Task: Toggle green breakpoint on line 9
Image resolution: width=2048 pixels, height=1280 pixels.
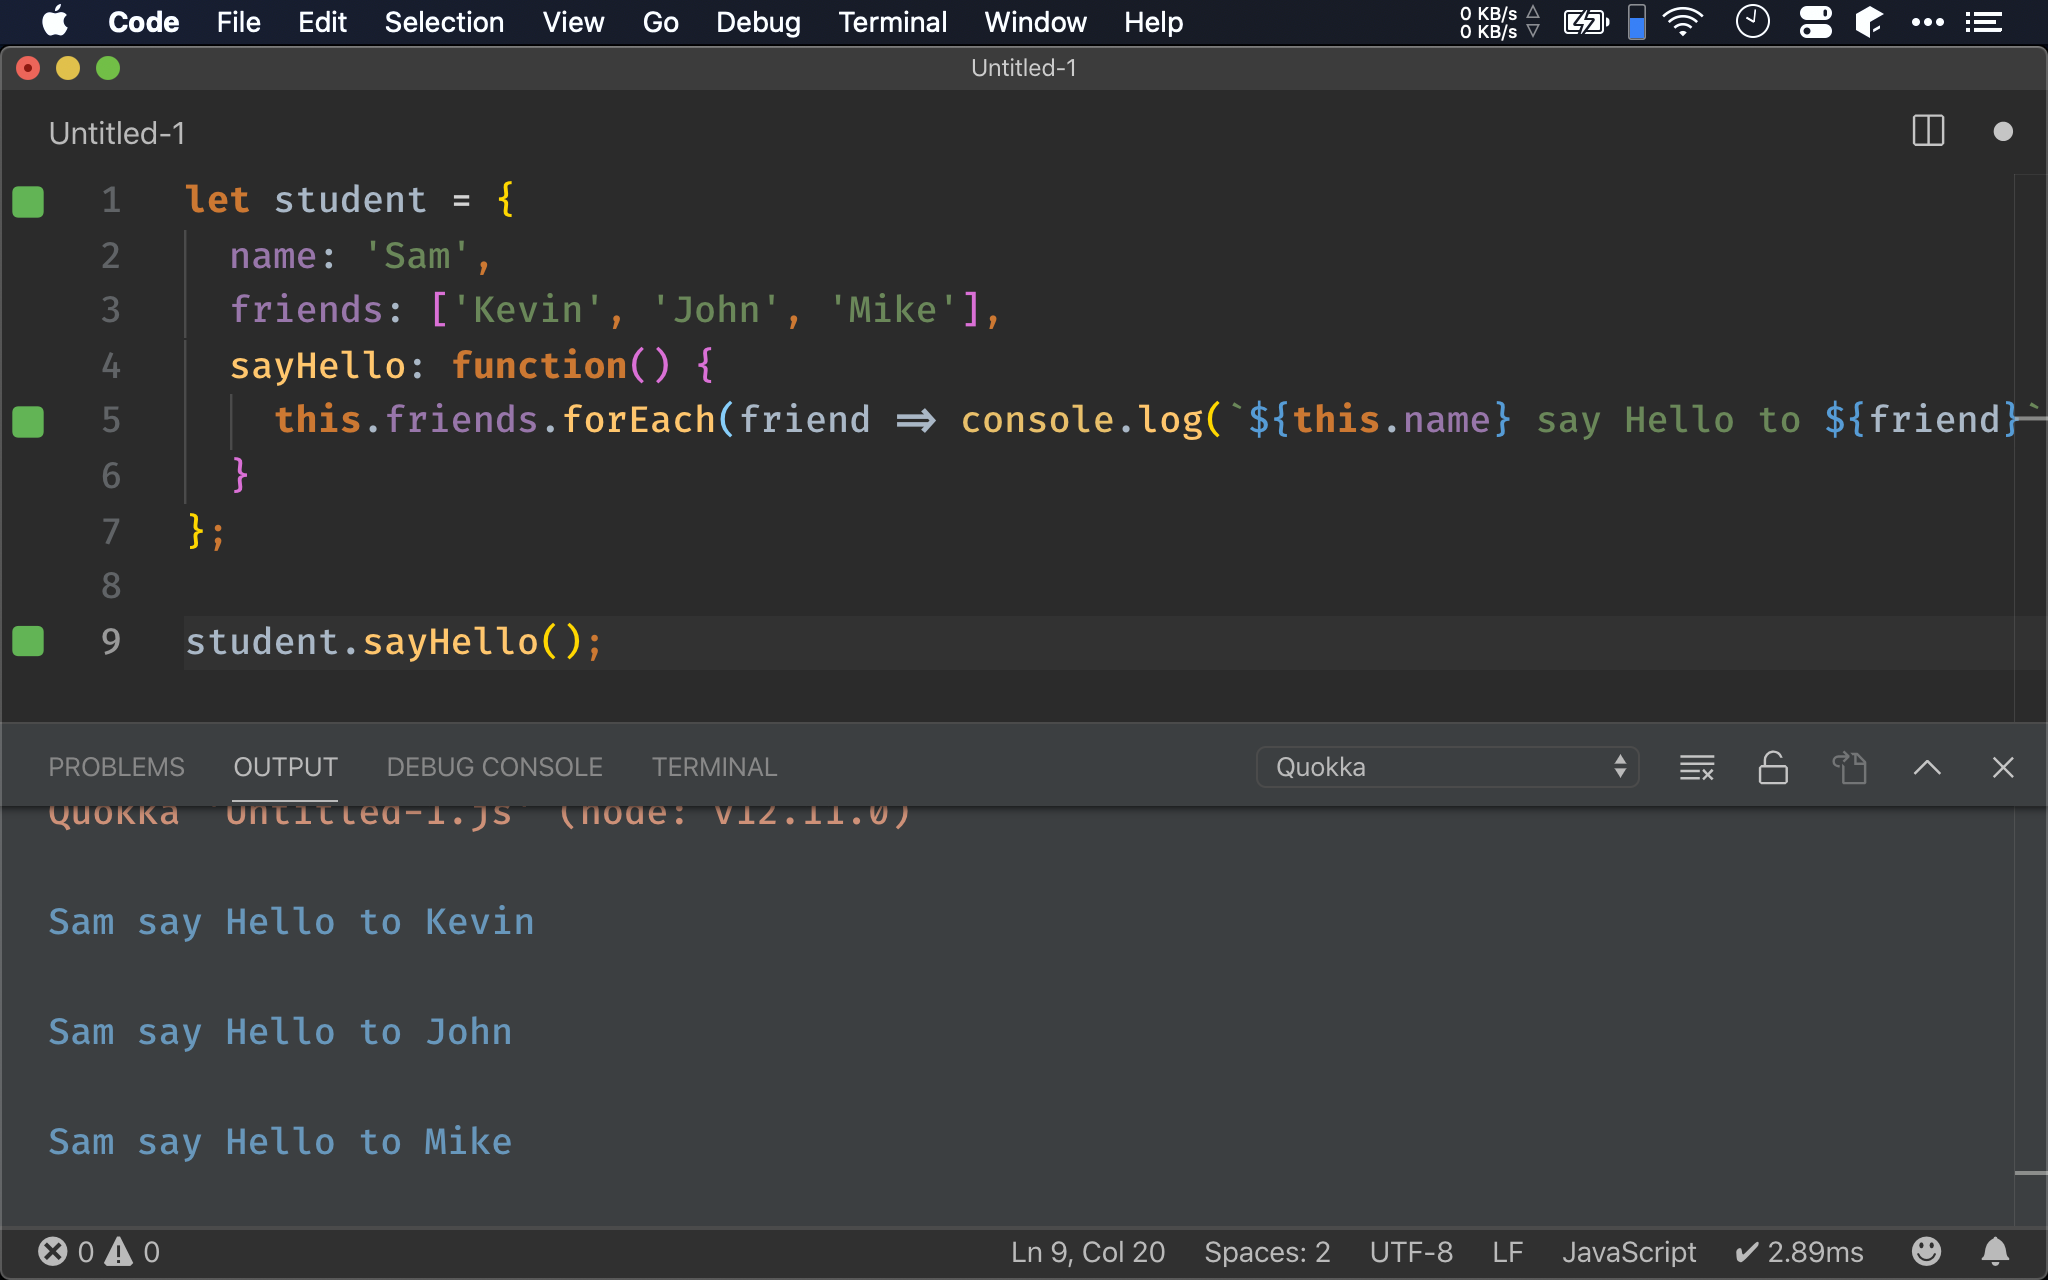Action: click(x=28, y=640)
